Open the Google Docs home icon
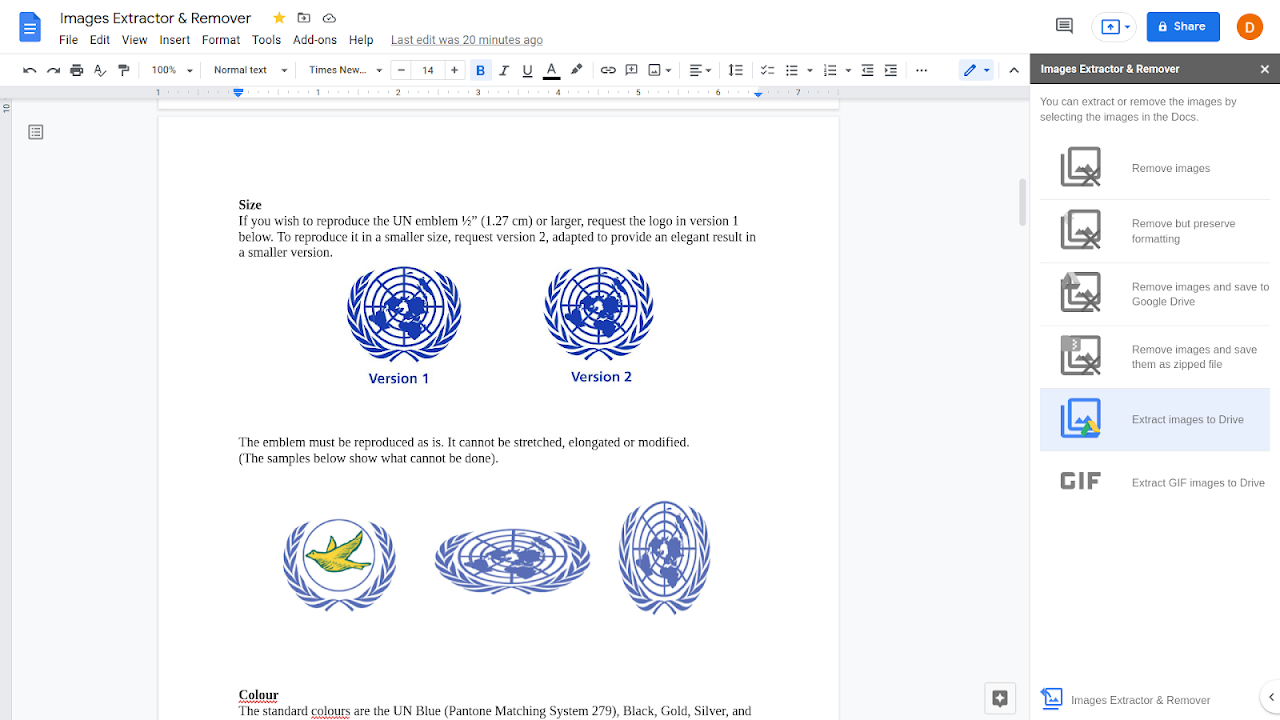 tap(30, 27)
